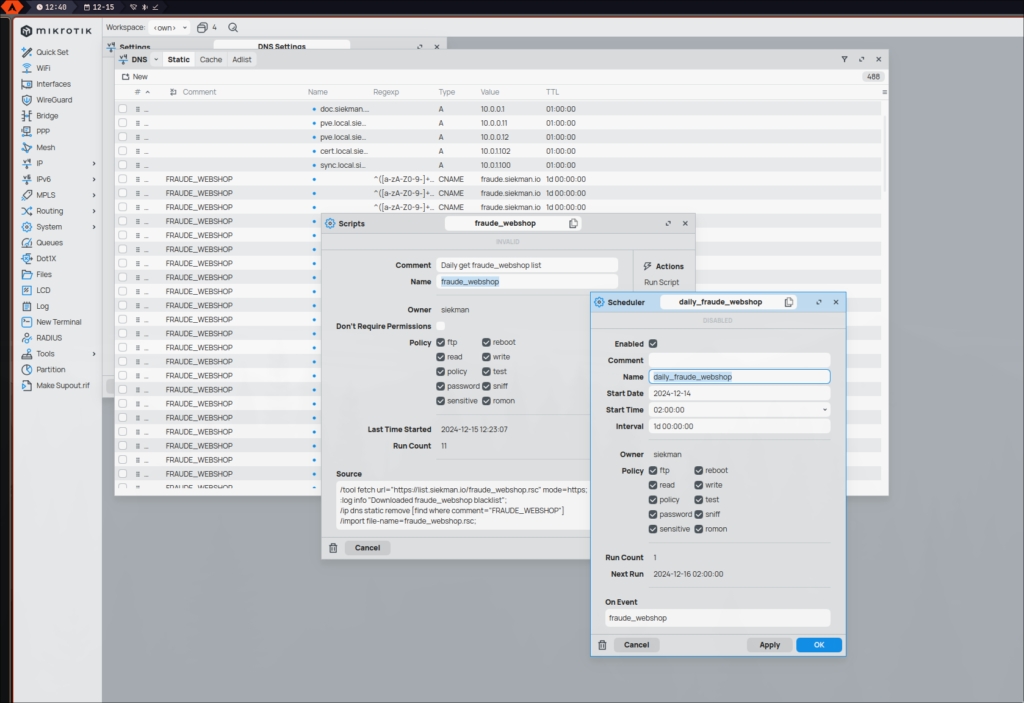Add New DNS static entry
This screenshot has height=703, width=1024.
pos(135,76)
